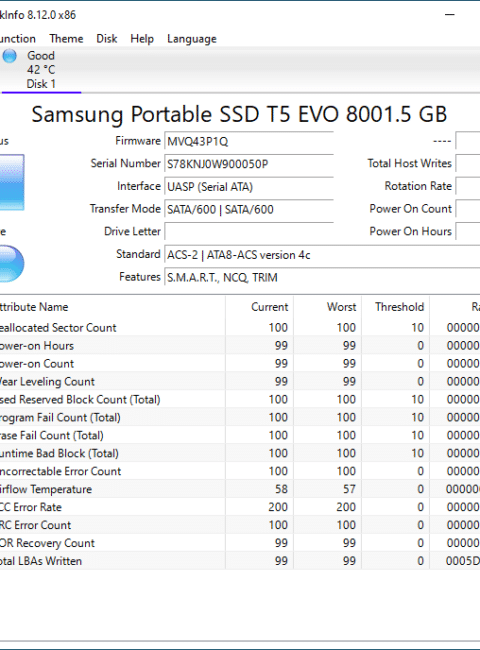Select the ECC Error Rate row

pyautogui.click(x=240, y=507)
